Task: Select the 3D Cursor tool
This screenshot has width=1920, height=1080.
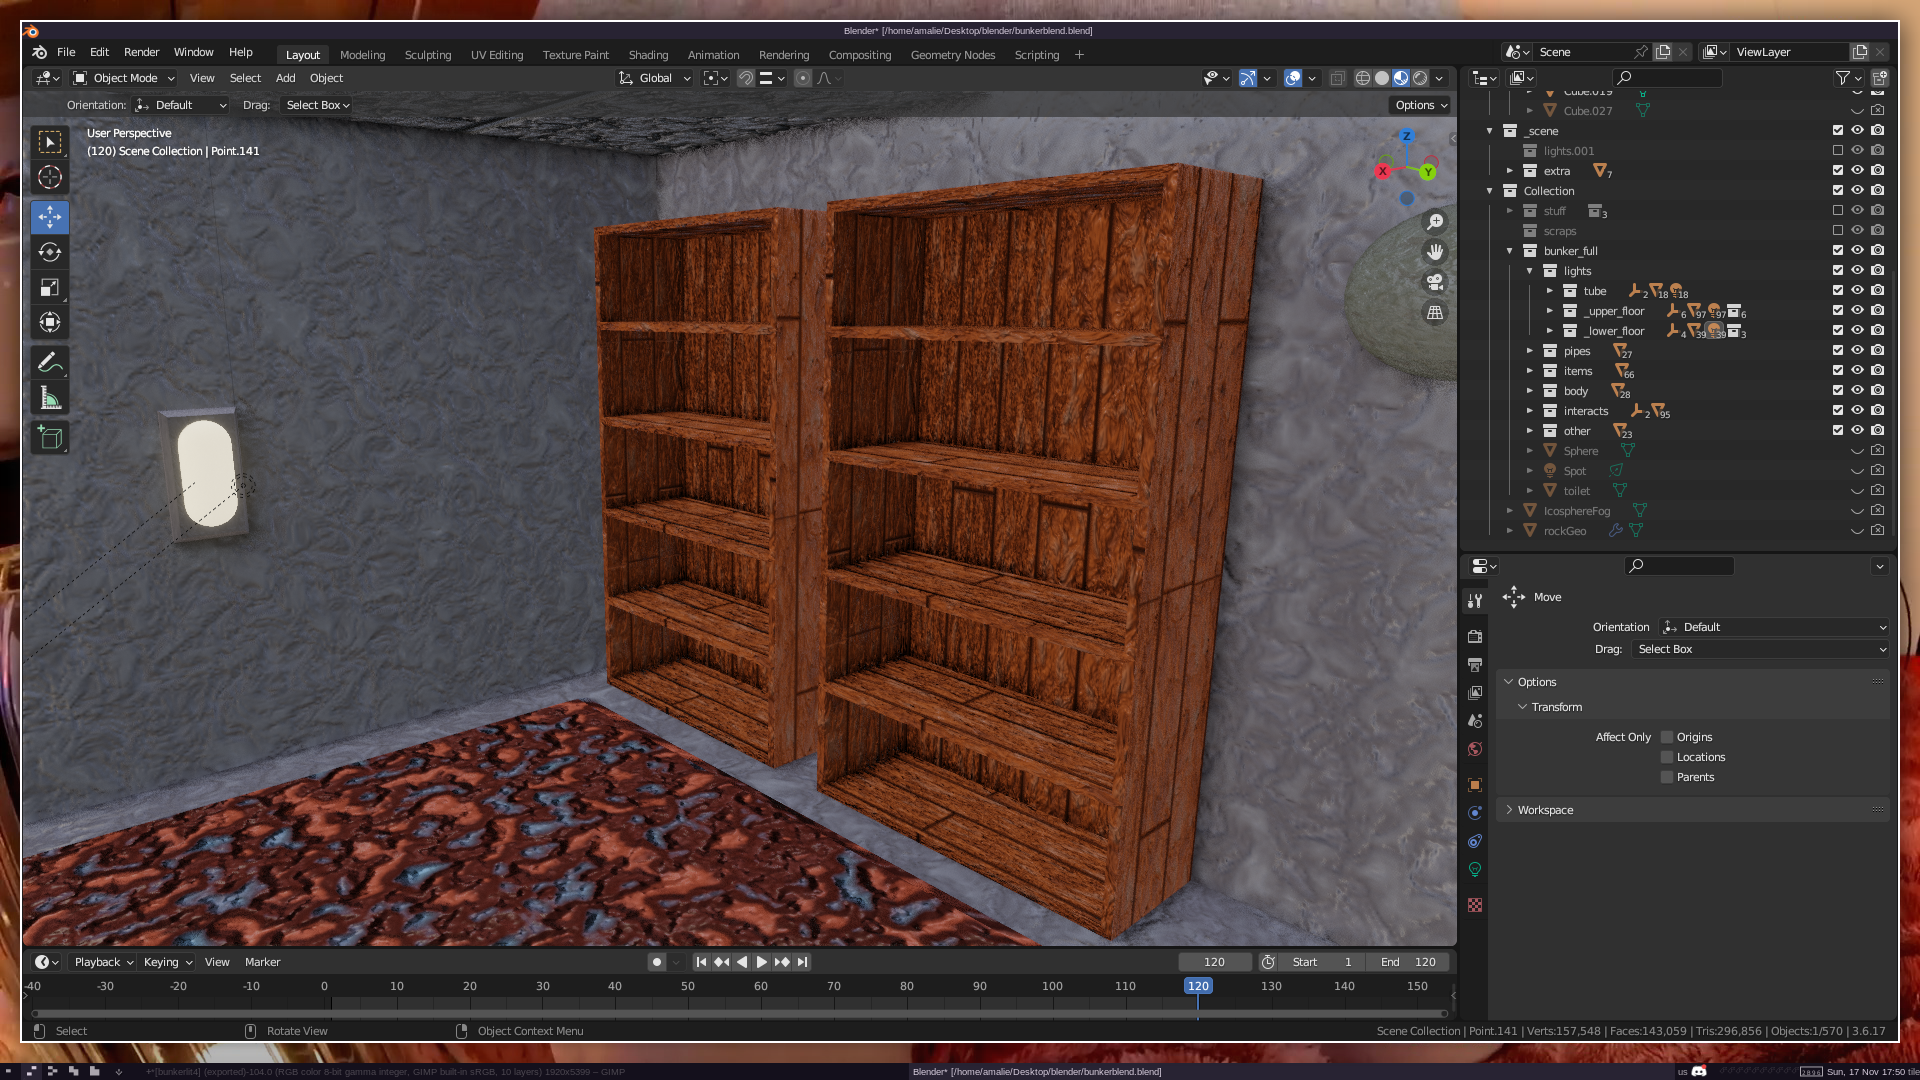Action: click(50, 178)
